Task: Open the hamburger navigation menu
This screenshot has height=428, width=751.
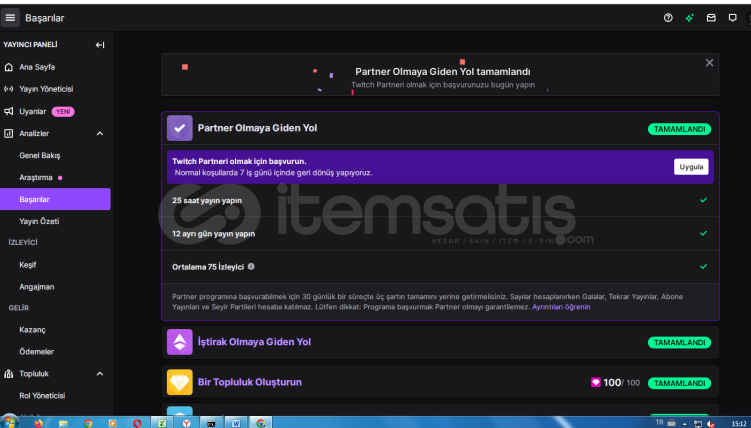Action: (x=10, y=18)
